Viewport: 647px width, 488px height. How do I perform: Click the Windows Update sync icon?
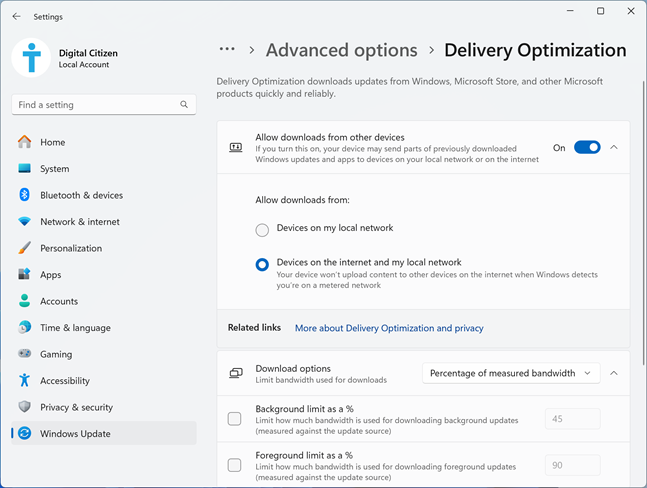[x=25, y=433]
